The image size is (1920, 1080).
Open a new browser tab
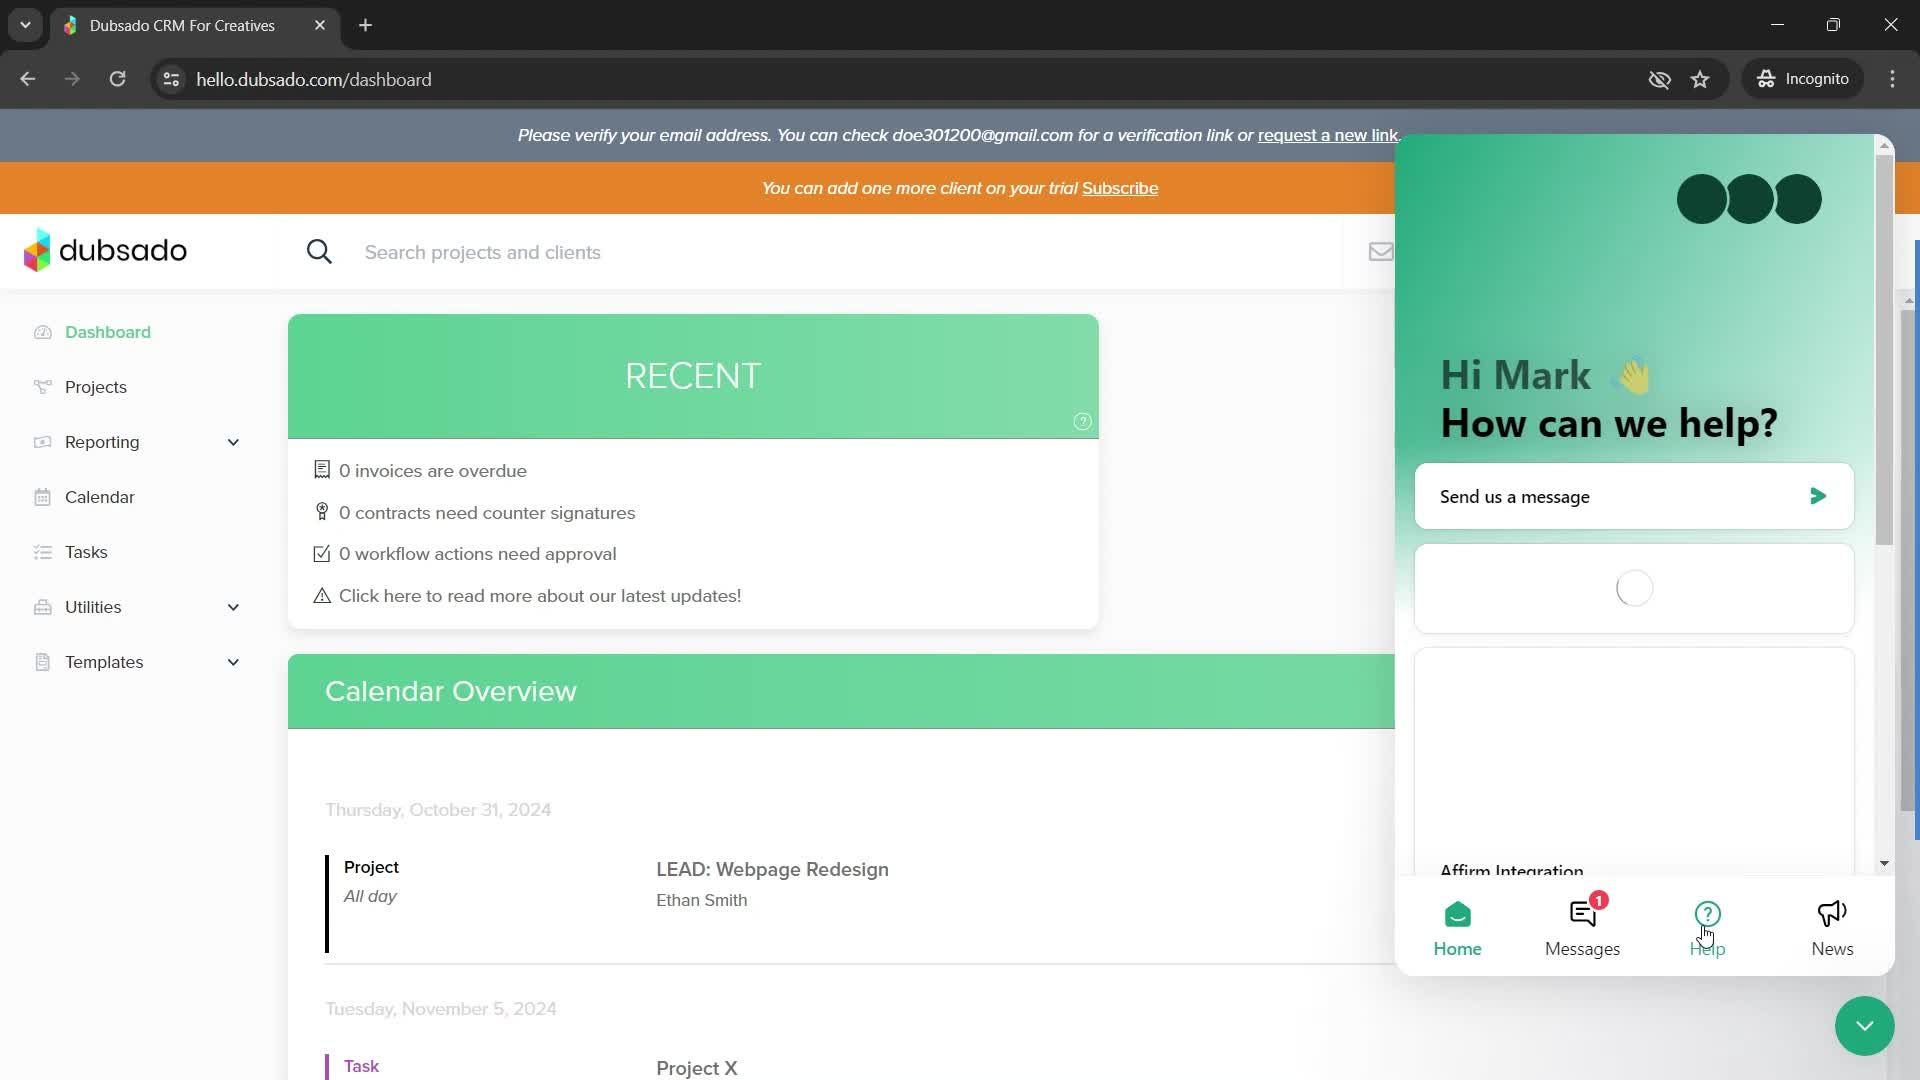[366, 25]
